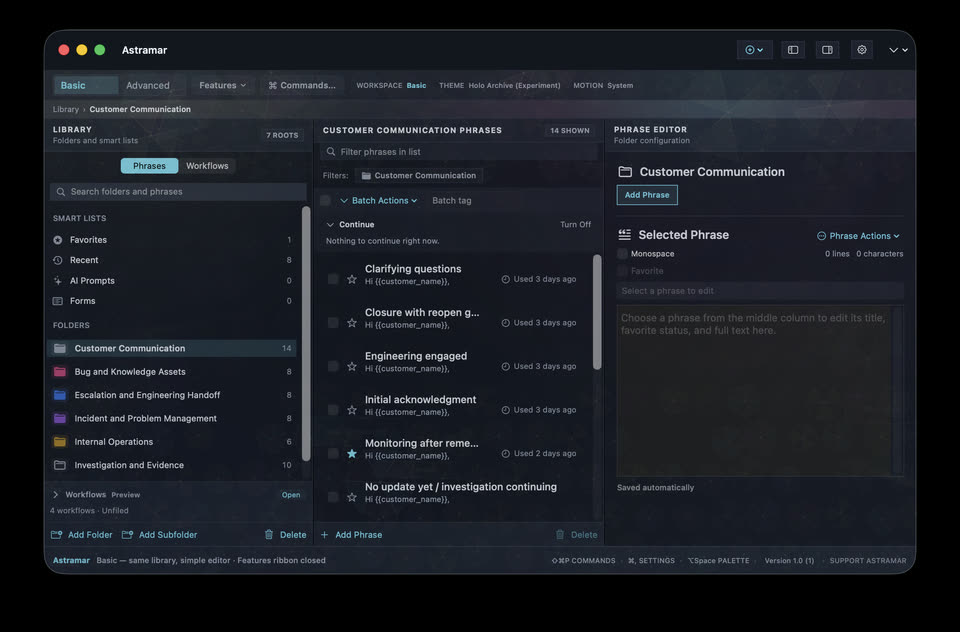Viewport: 960px width, 632px height.
Task: Click the Add Subfolder button
Action: (159, 535)
